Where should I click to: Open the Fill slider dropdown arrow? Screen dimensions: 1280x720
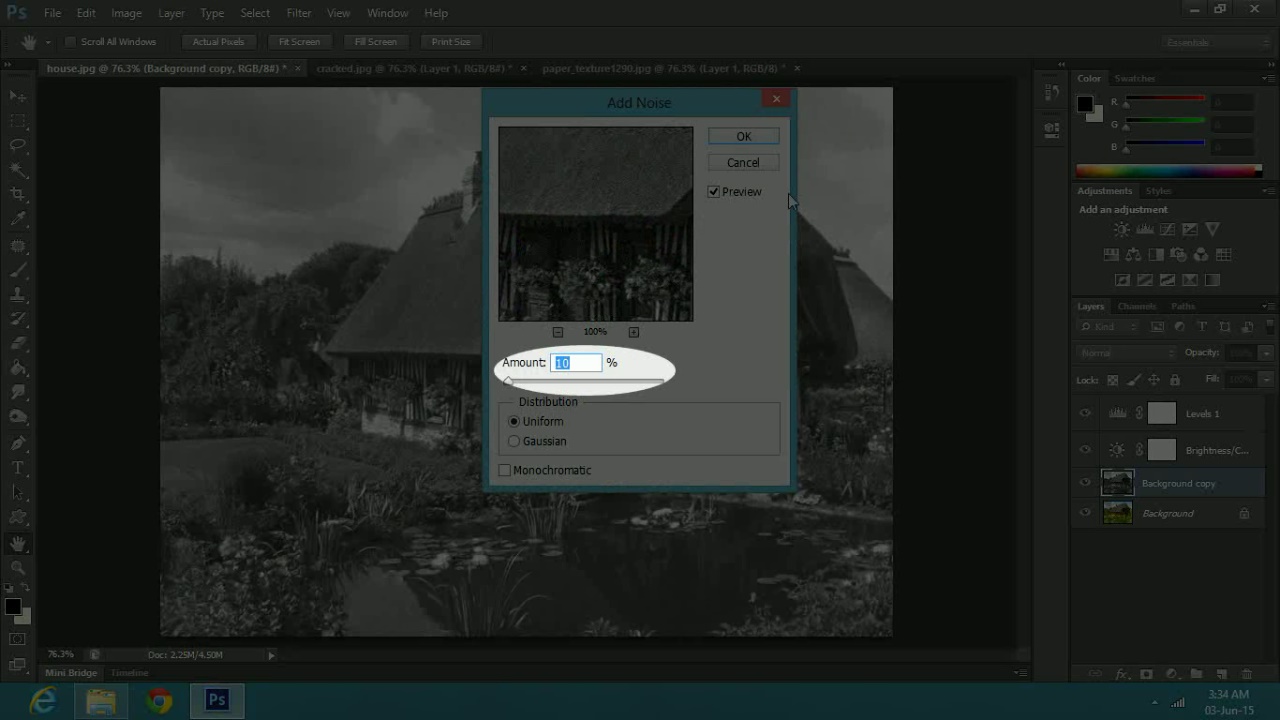click(1266, 380)
